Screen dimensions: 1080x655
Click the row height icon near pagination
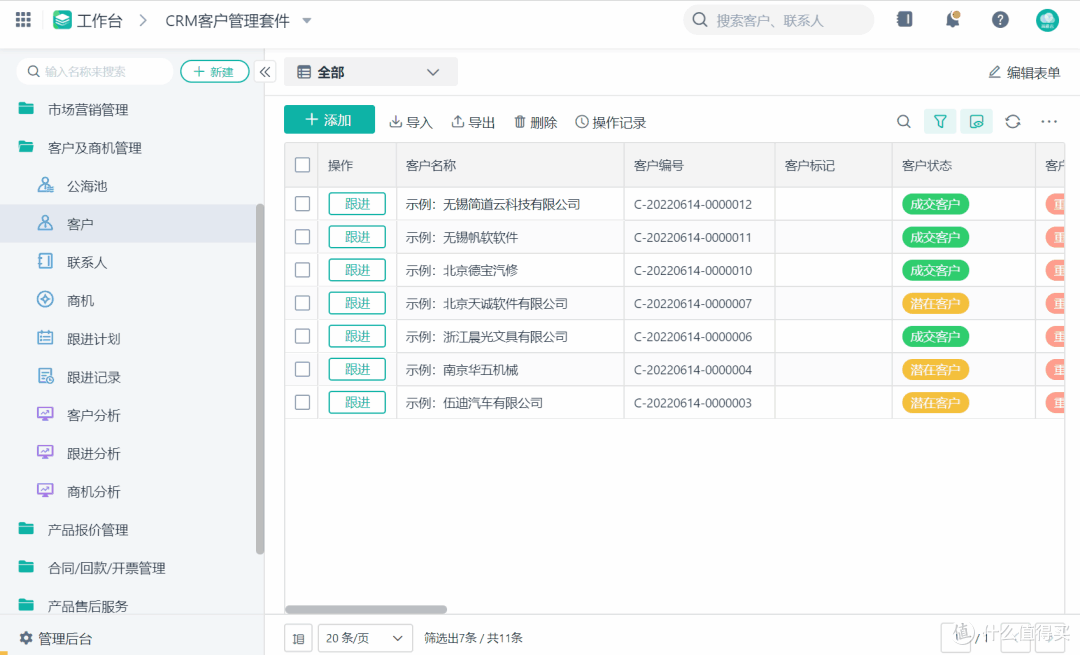click(298, 638)
